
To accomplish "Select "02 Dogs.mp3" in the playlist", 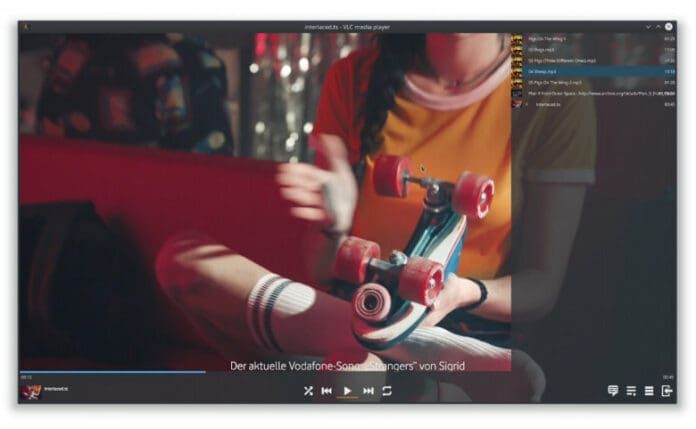I will pyautogui.click(x=594, y=50).
